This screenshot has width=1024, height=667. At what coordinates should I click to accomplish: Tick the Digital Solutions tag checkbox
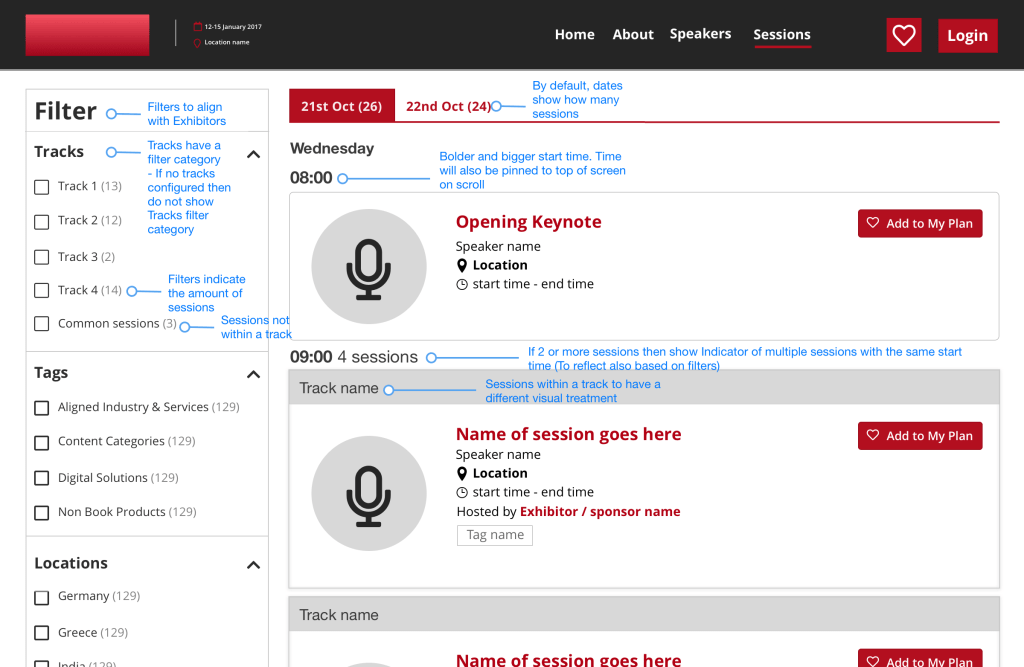click(x=42, y=478)
